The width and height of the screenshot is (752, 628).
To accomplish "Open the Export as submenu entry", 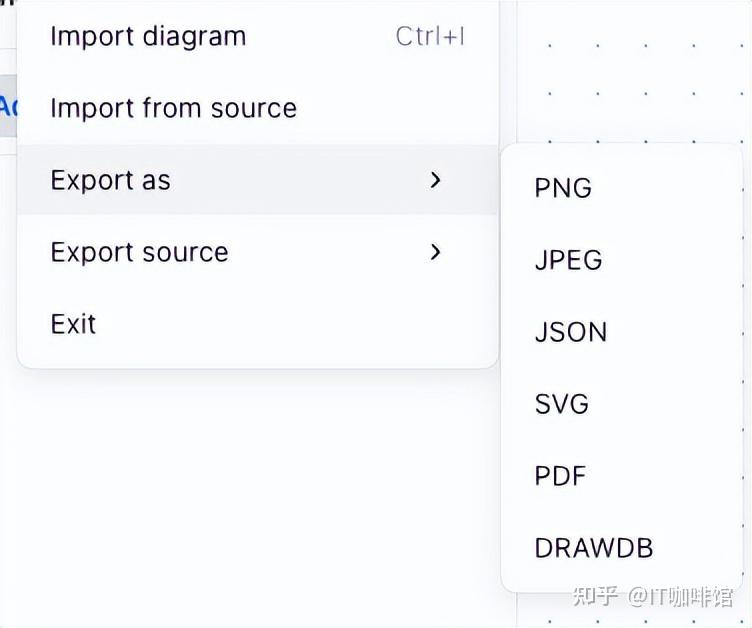I will (110, 180).
